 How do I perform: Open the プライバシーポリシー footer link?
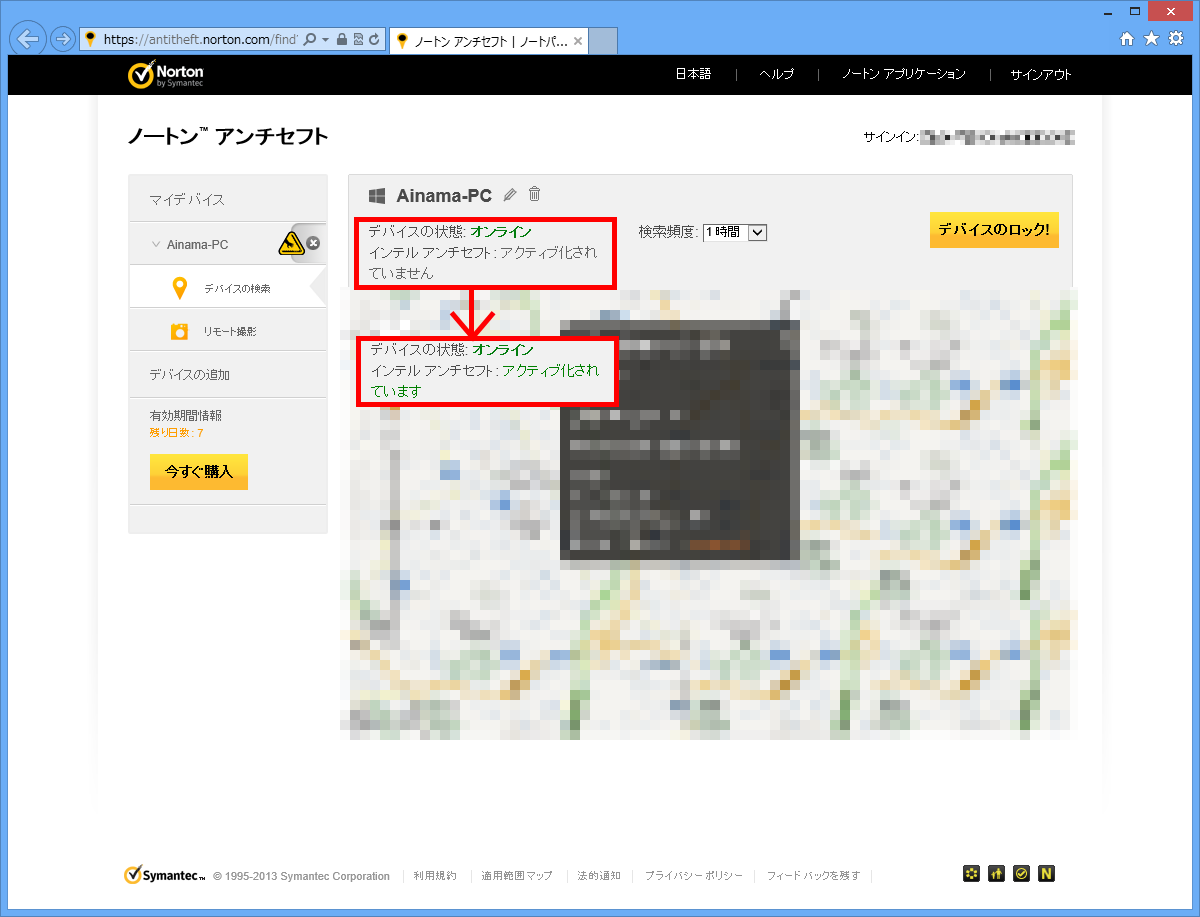(693, 876)
